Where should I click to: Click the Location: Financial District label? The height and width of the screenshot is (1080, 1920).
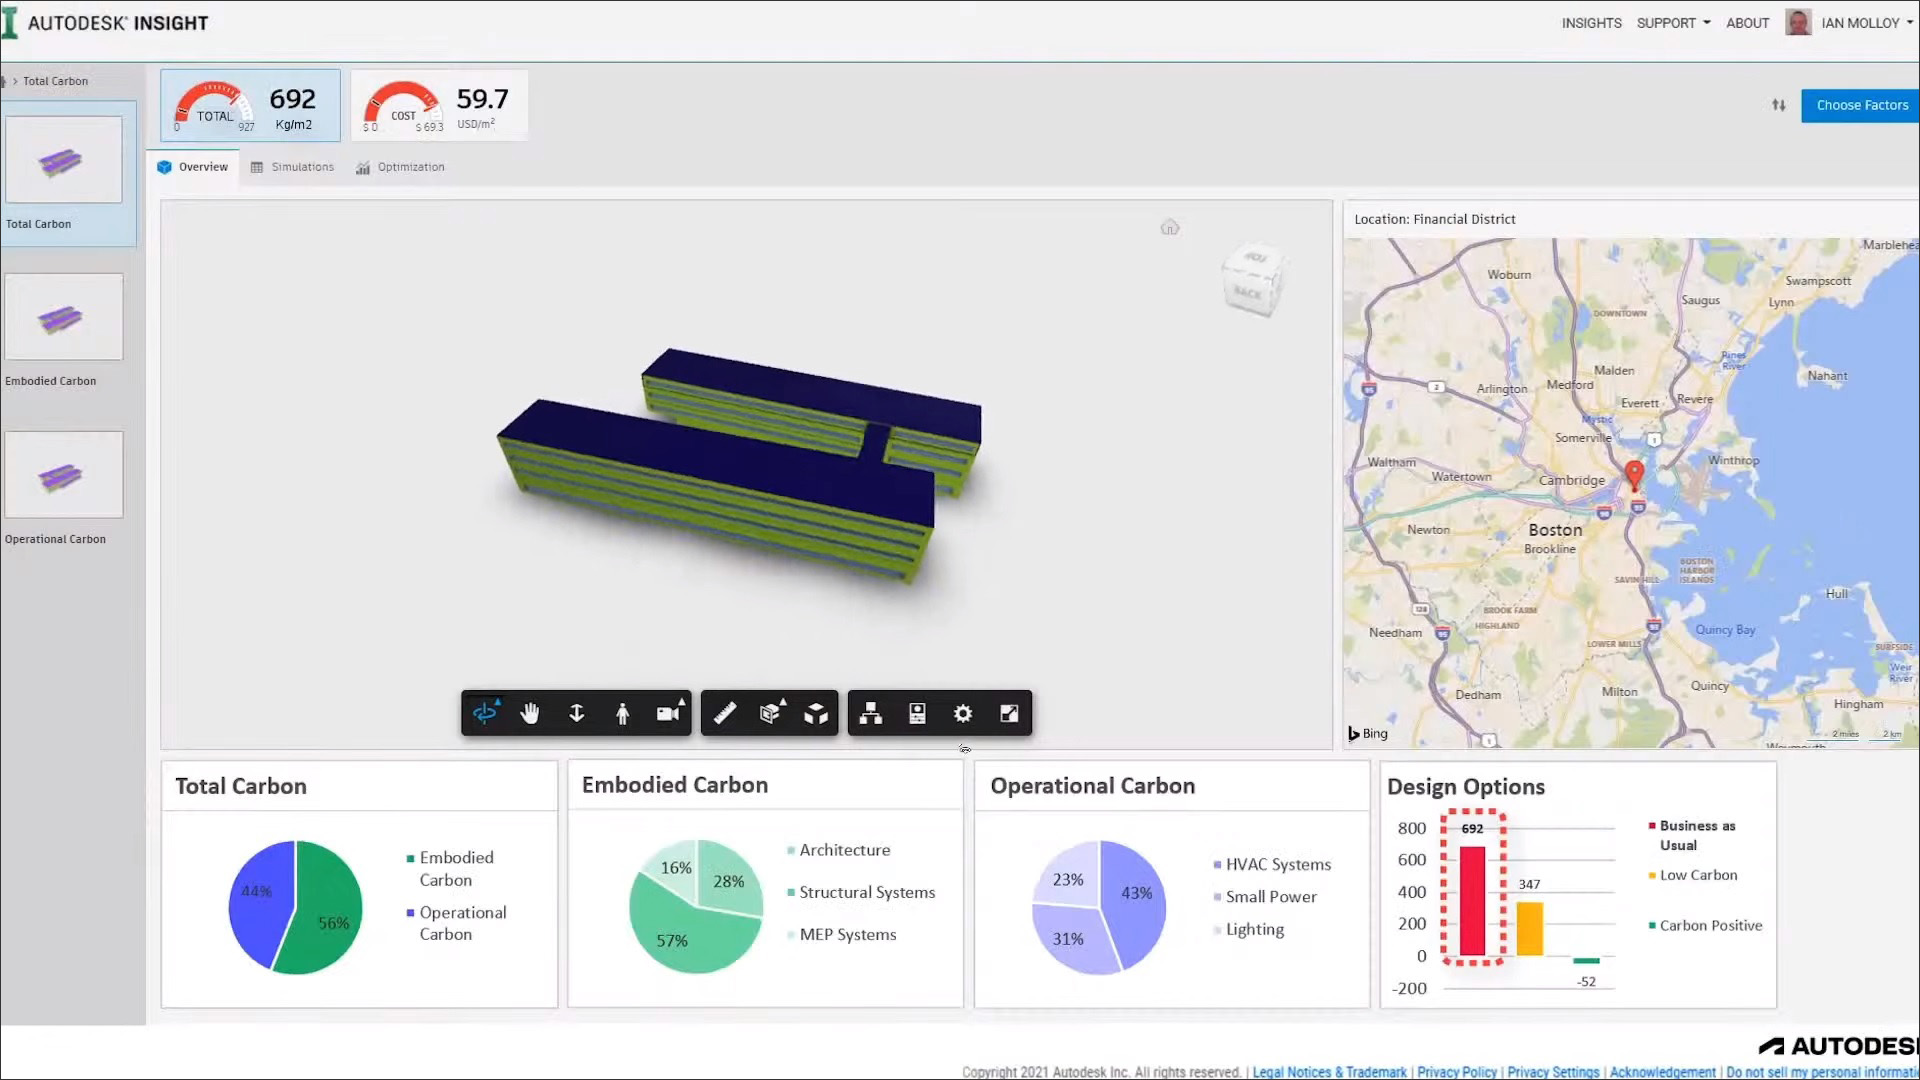pos(1434,219)
